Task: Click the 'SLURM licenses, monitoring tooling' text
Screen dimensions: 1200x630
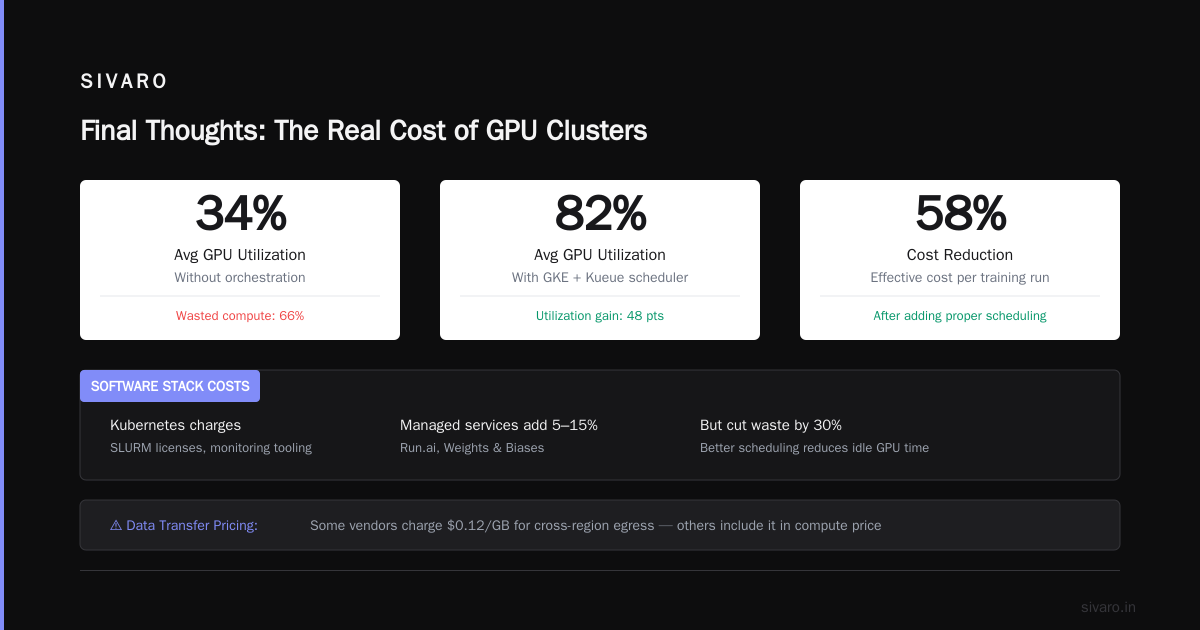Action: click(211, 448)
